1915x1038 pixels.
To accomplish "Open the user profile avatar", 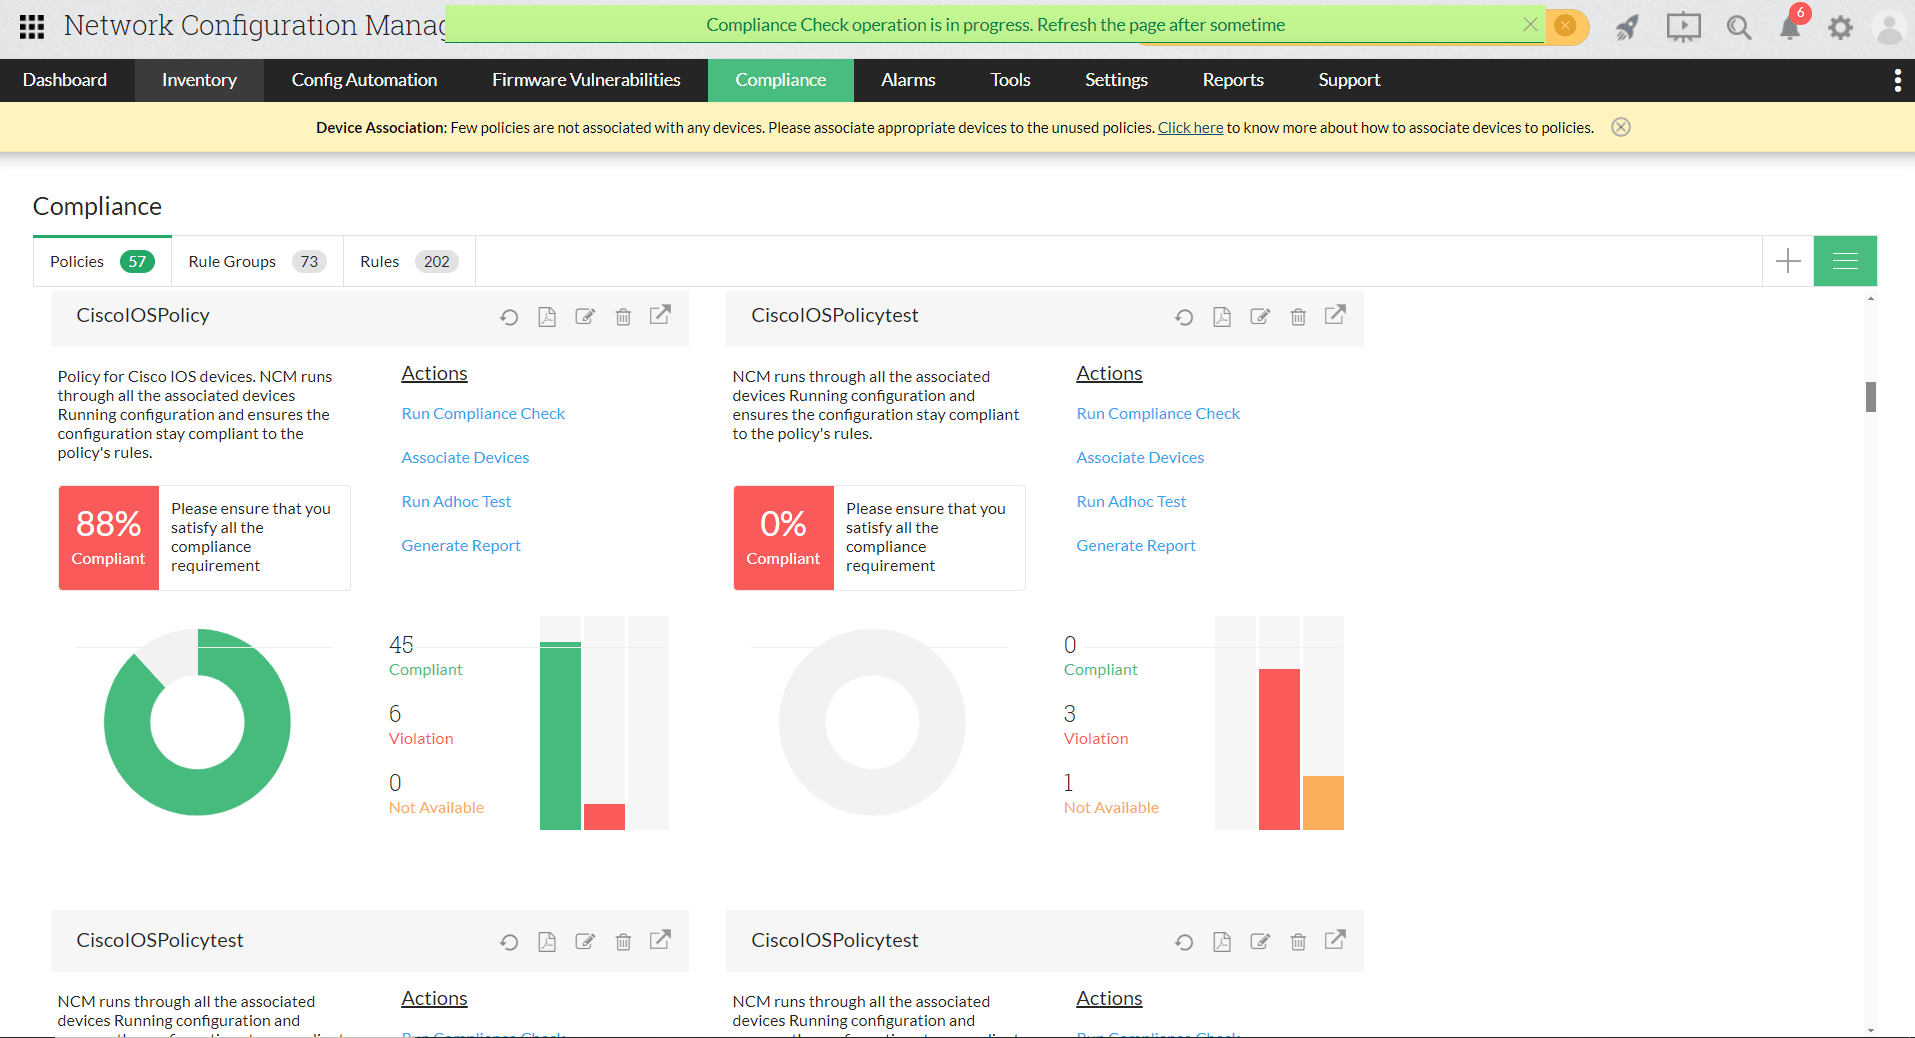I will coord(1888,27).
